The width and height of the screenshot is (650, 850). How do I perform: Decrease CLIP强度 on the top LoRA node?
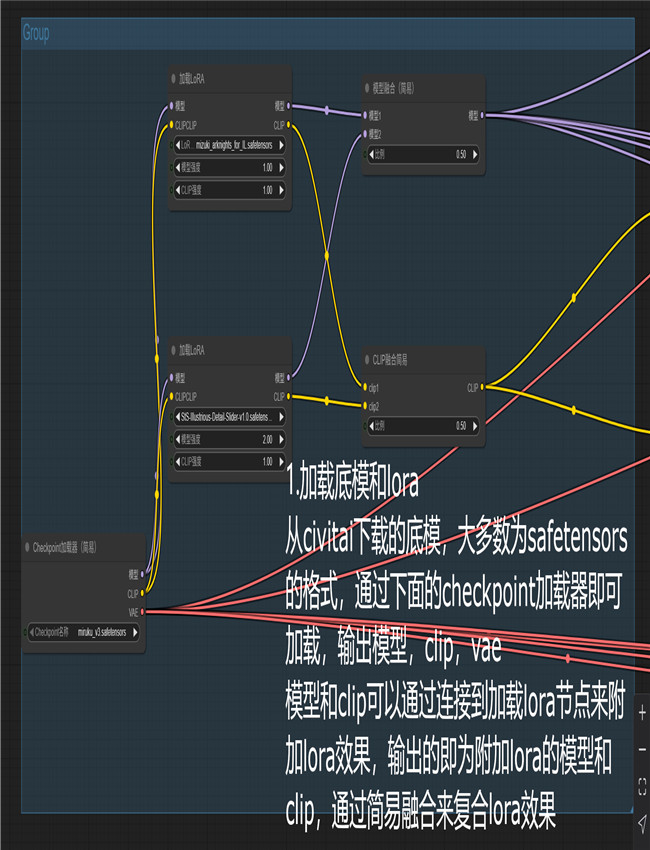(x=179, y=189)
